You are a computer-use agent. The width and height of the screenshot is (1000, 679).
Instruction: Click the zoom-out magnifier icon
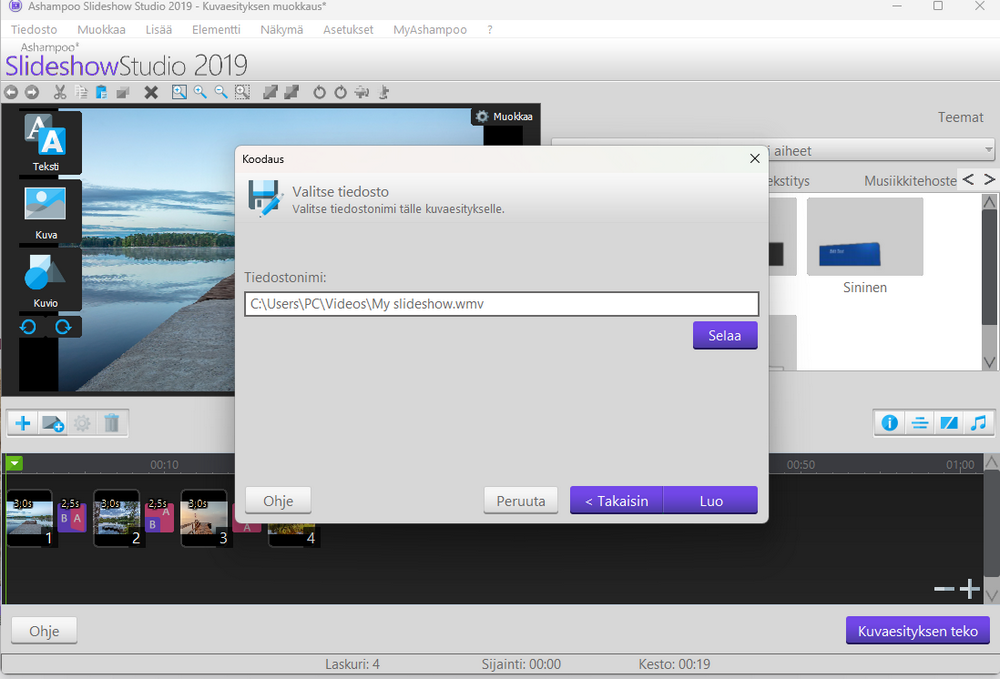click(221, 92)
